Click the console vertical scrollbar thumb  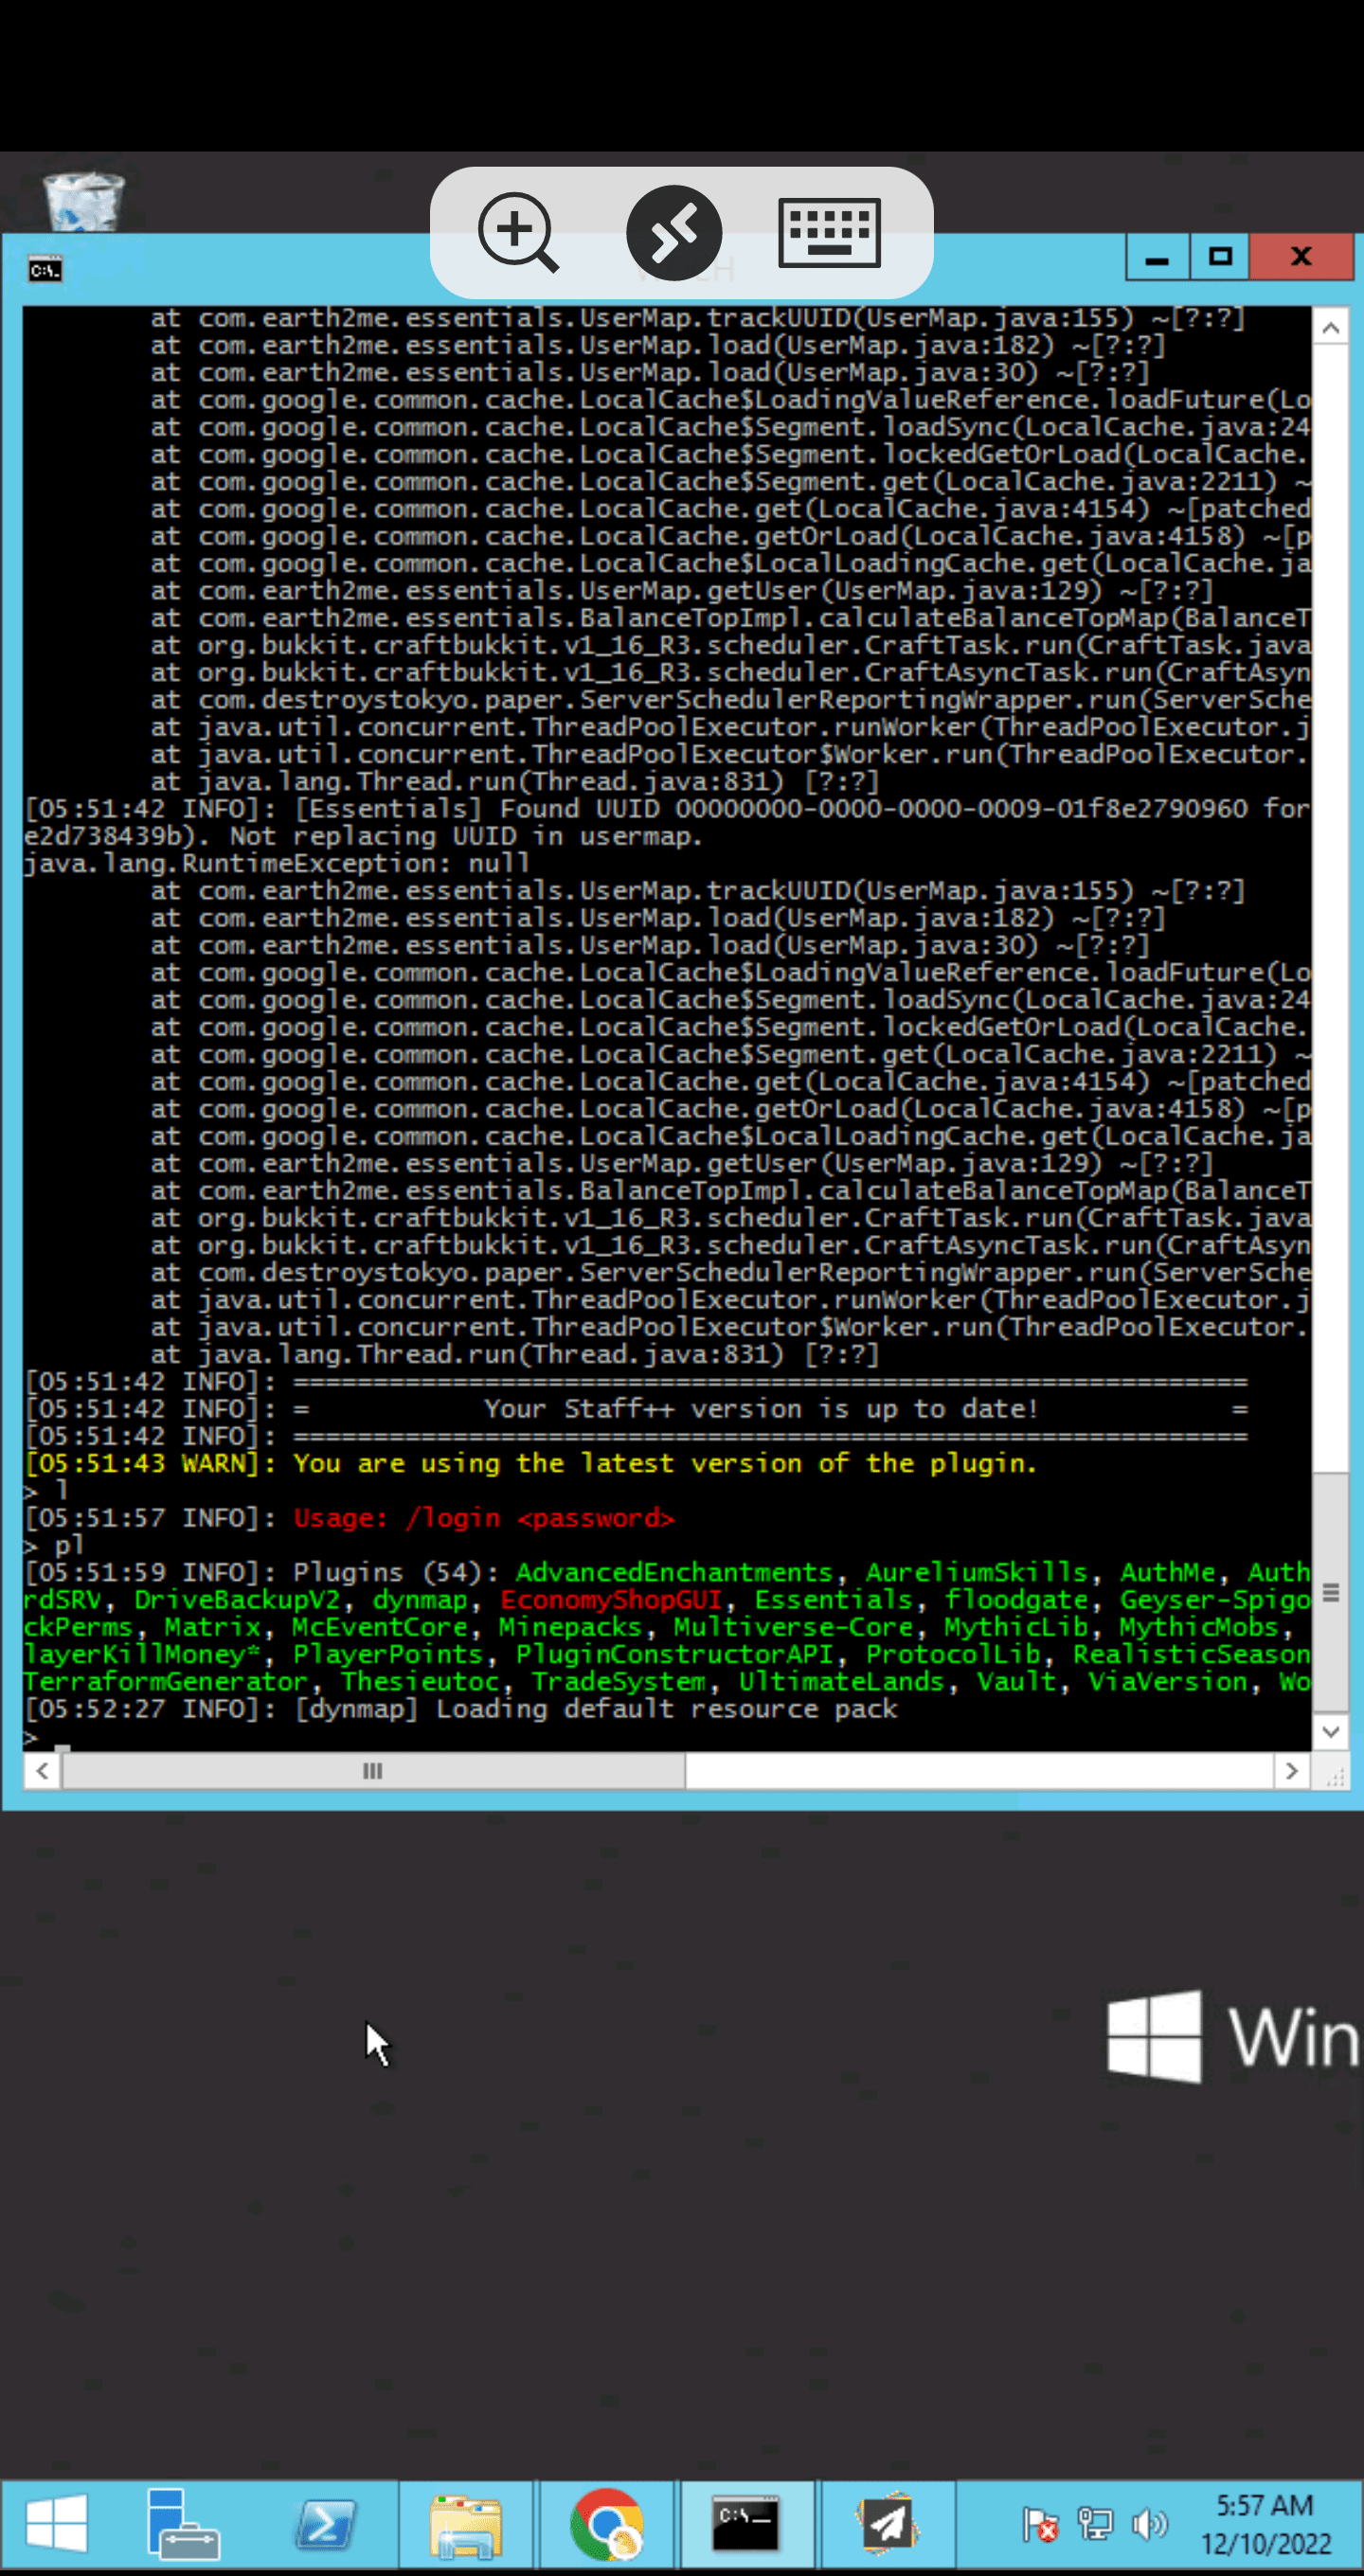[x=1331, y=1592]
